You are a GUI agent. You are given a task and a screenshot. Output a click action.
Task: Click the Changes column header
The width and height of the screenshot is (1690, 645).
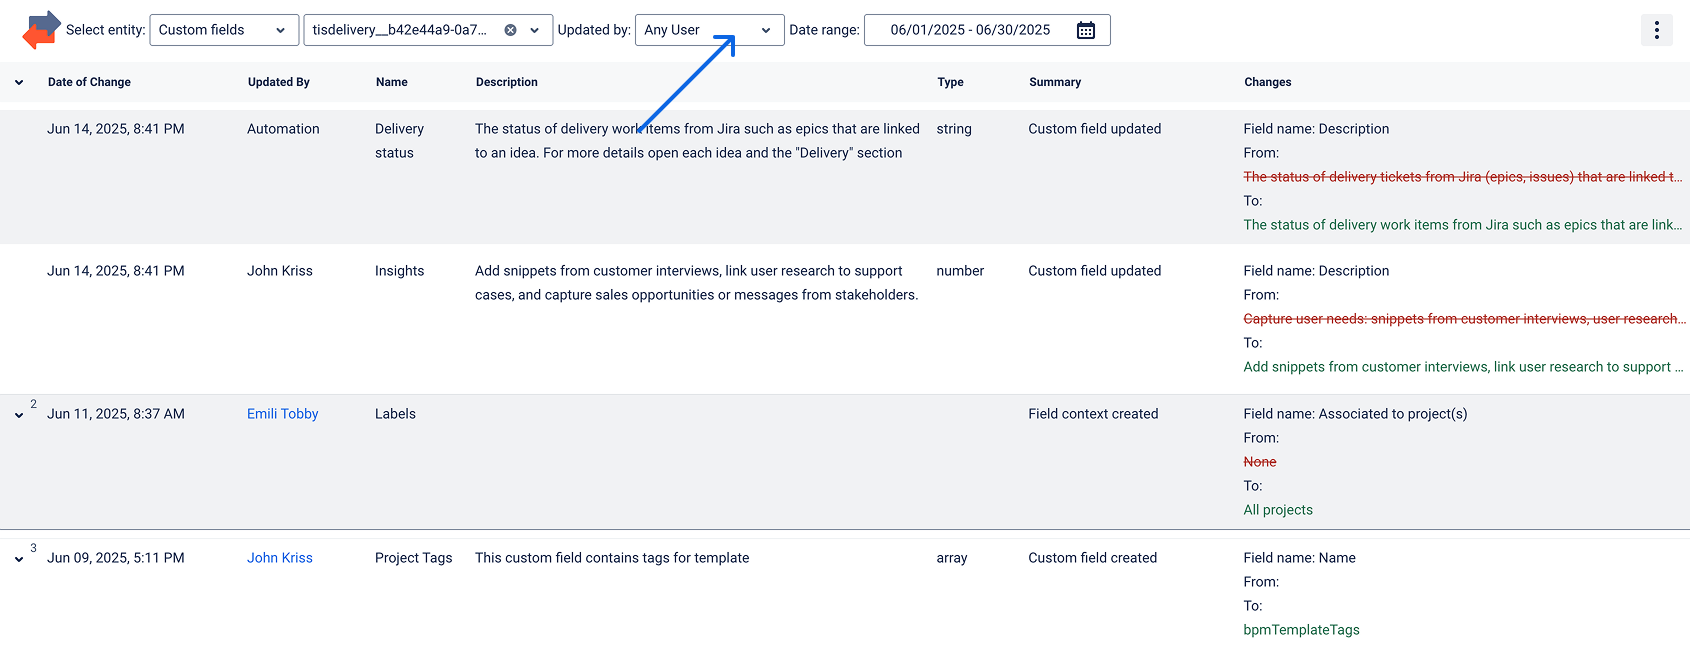click(1267, 82)
